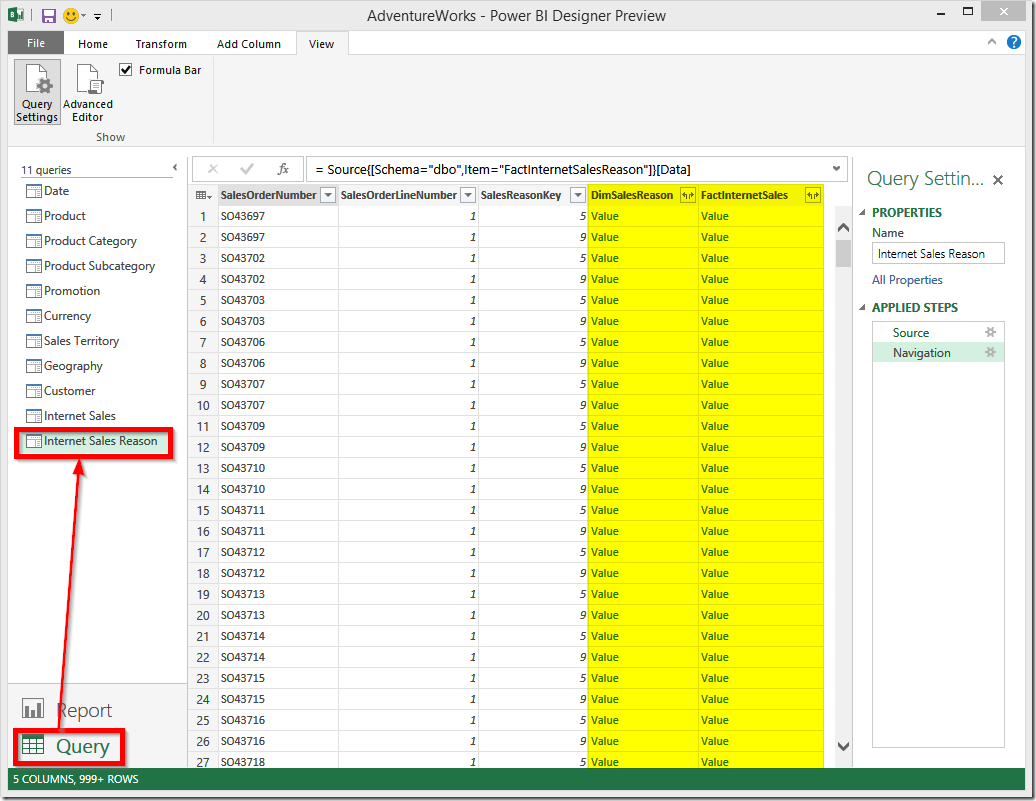Close the Query Settings pane
The width and height of the screenshot is (1036, 801).
pos(998,180)
